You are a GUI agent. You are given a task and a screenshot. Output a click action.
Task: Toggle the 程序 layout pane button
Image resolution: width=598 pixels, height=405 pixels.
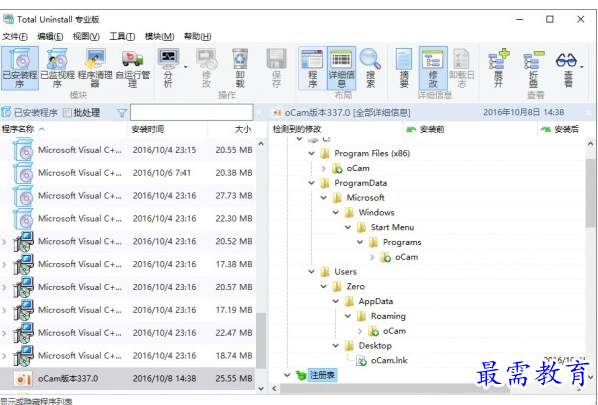312,68
